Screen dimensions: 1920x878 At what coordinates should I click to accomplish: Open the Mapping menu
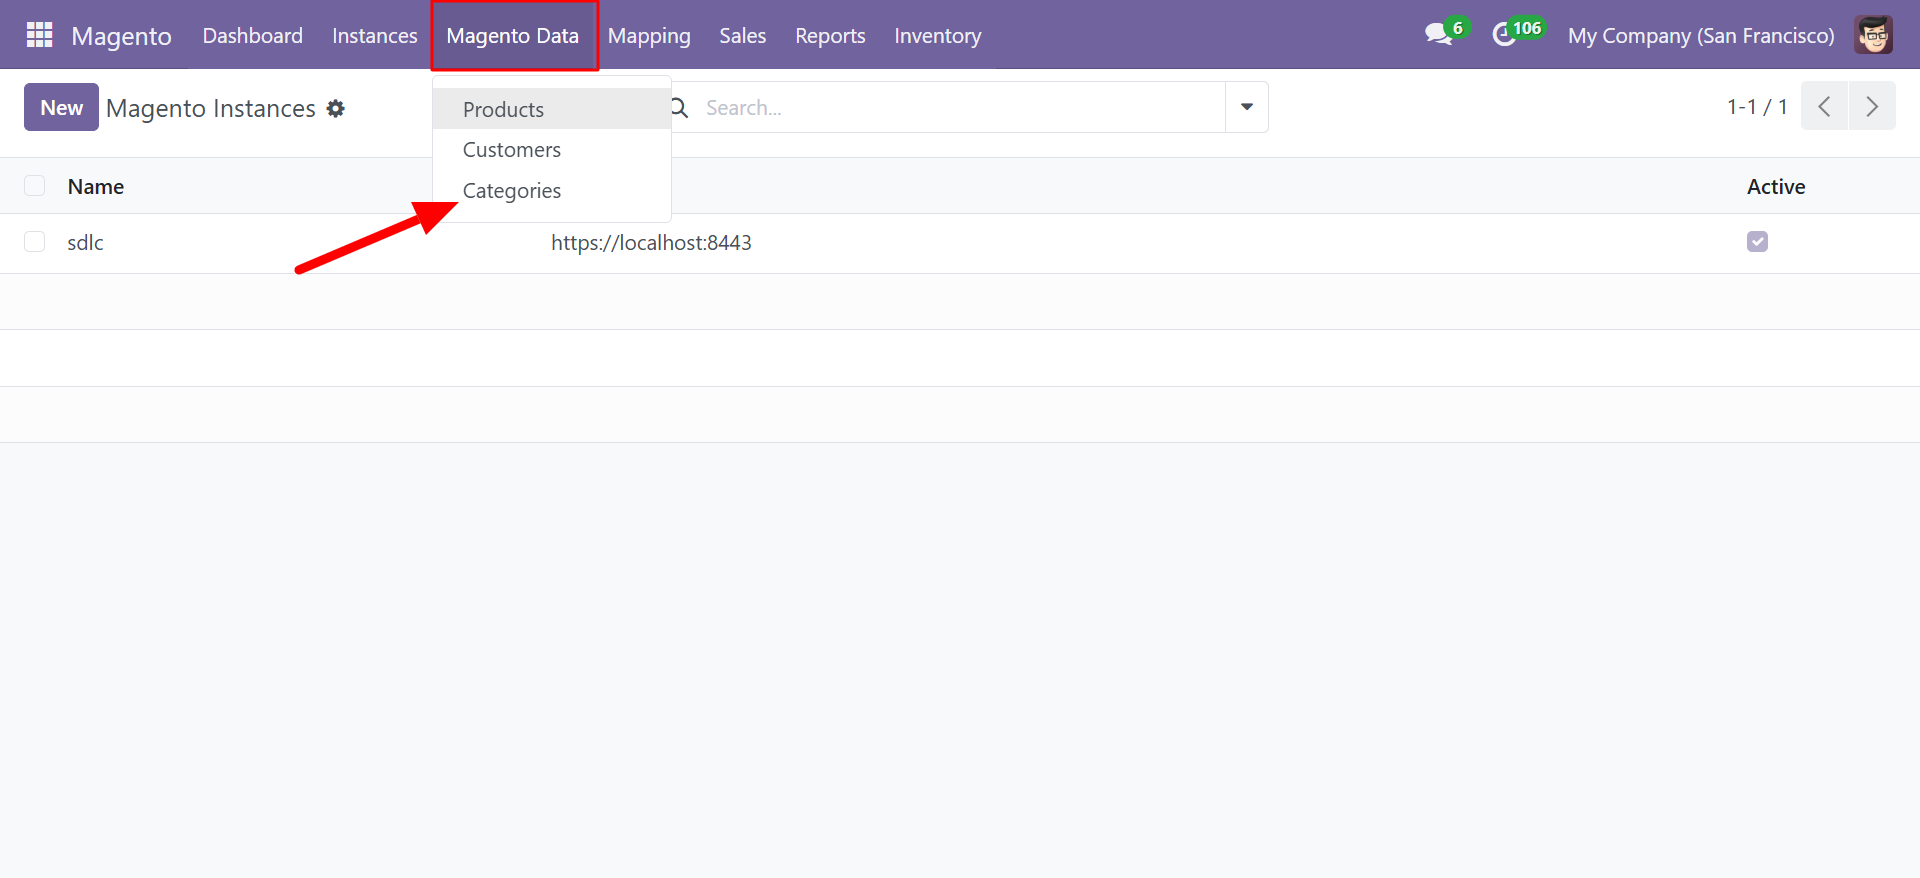coord(649,35)
